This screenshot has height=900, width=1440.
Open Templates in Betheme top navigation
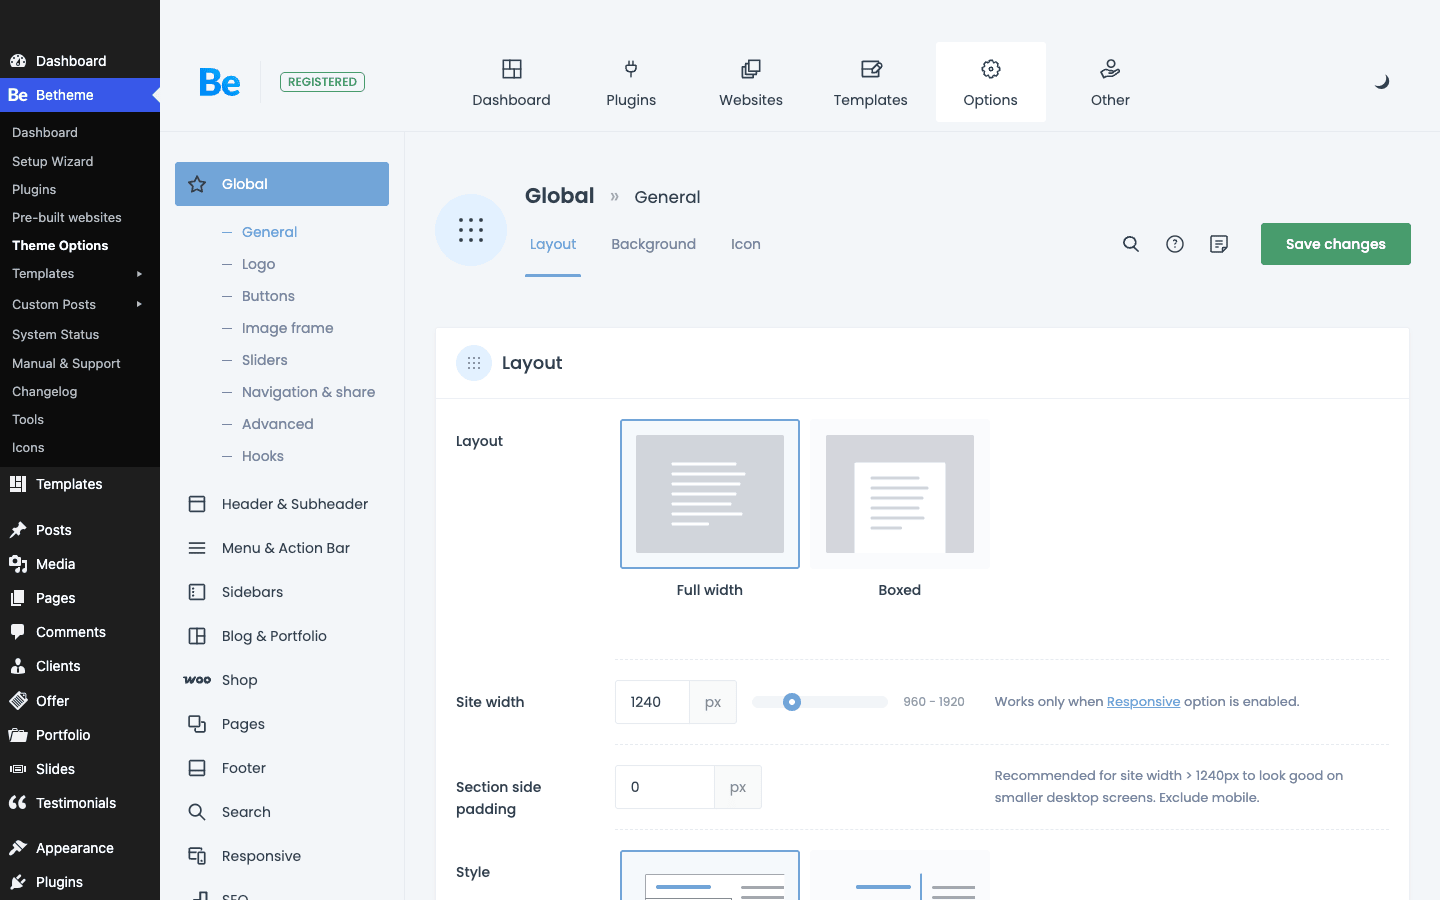pyautogui.click(x=871, y=82)
